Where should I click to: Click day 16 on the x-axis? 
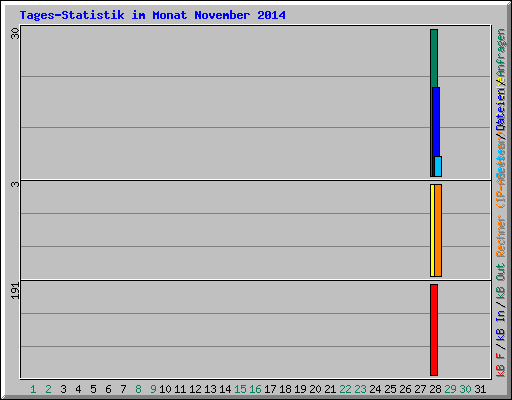click(x=255, y=389)
